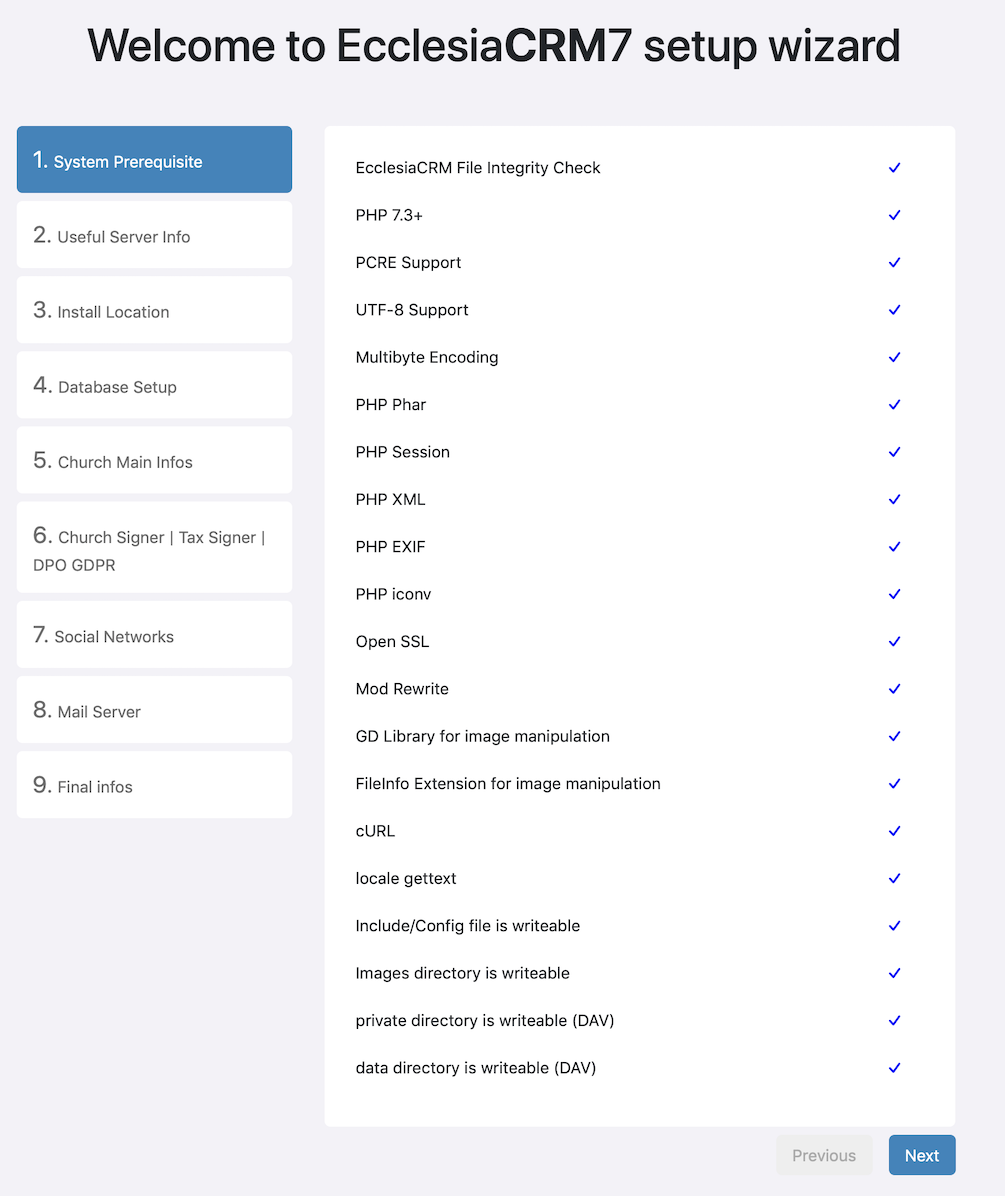Open the Mail Server step

(154, 710)
